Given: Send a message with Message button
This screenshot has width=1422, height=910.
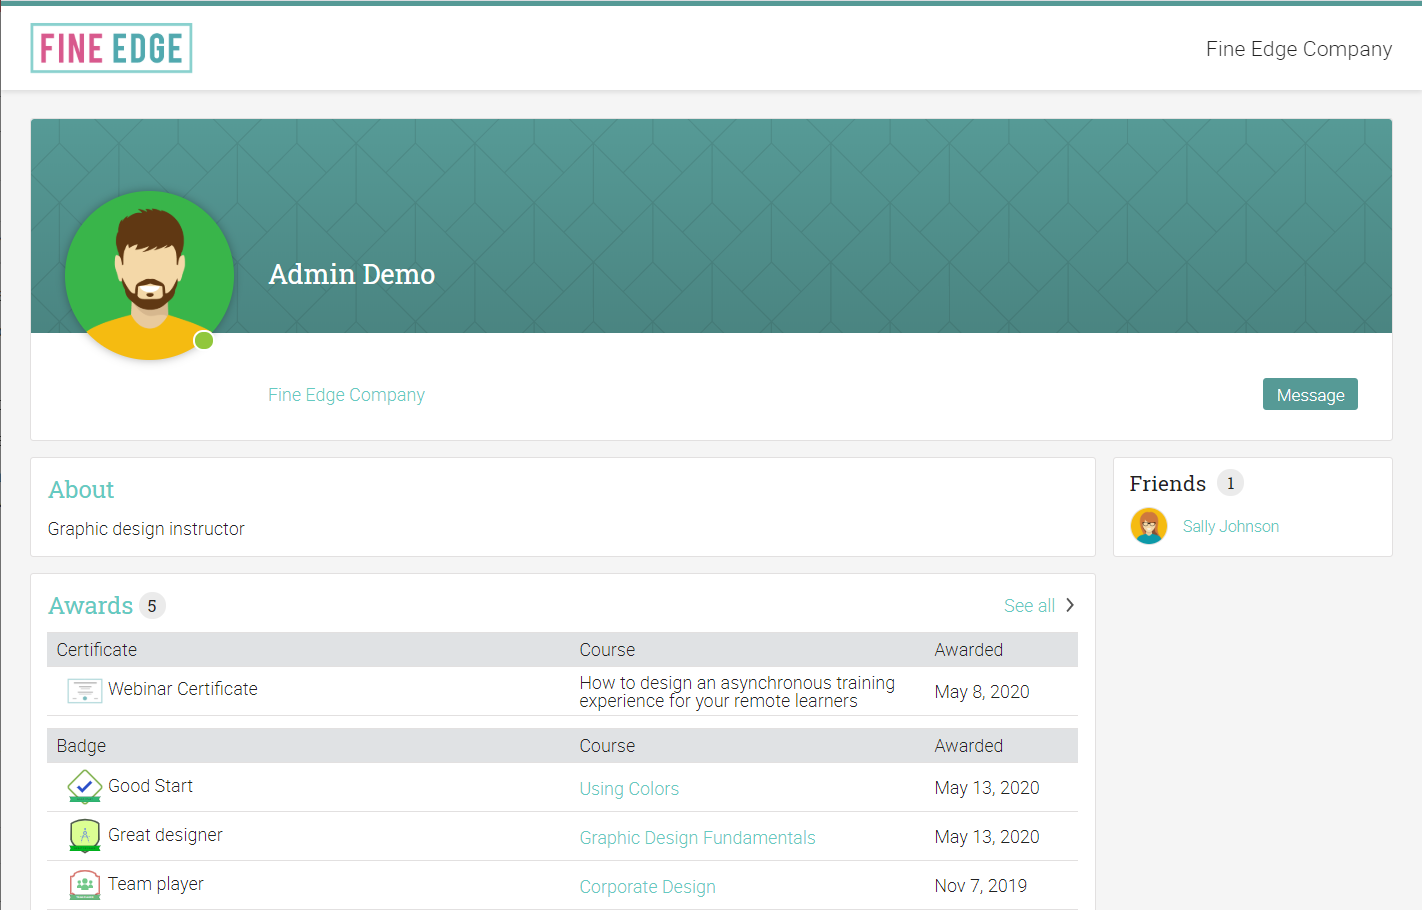Looking at the screenshot, I should pos(1310,394).
